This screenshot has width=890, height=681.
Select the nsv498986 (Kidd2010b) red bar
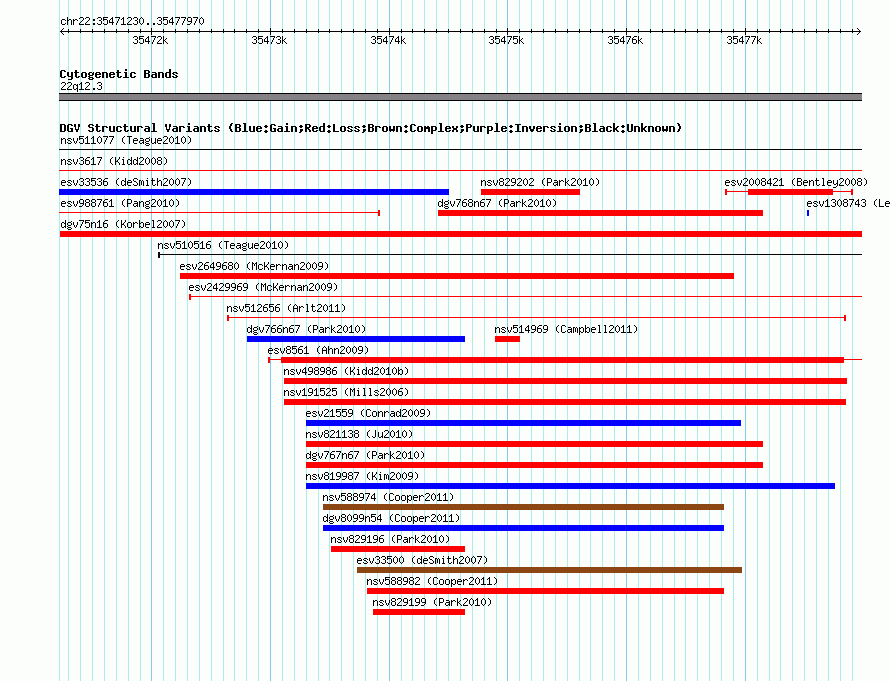565,381
